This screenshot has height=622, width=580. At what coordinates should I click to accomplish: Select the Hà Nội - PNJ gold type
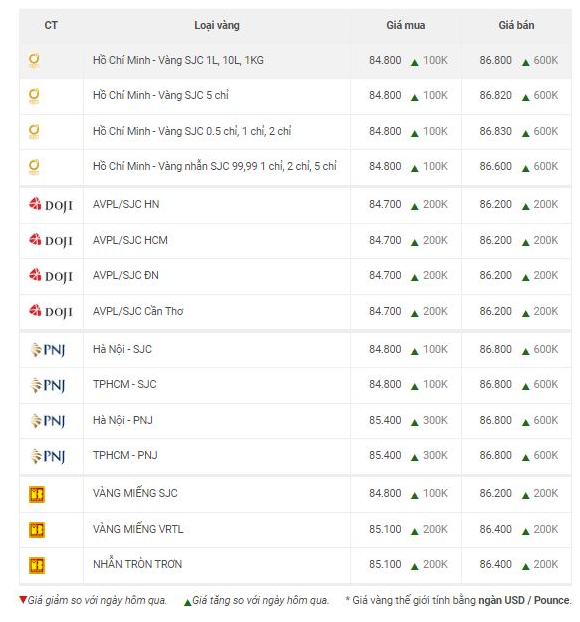tap(123, 420)
